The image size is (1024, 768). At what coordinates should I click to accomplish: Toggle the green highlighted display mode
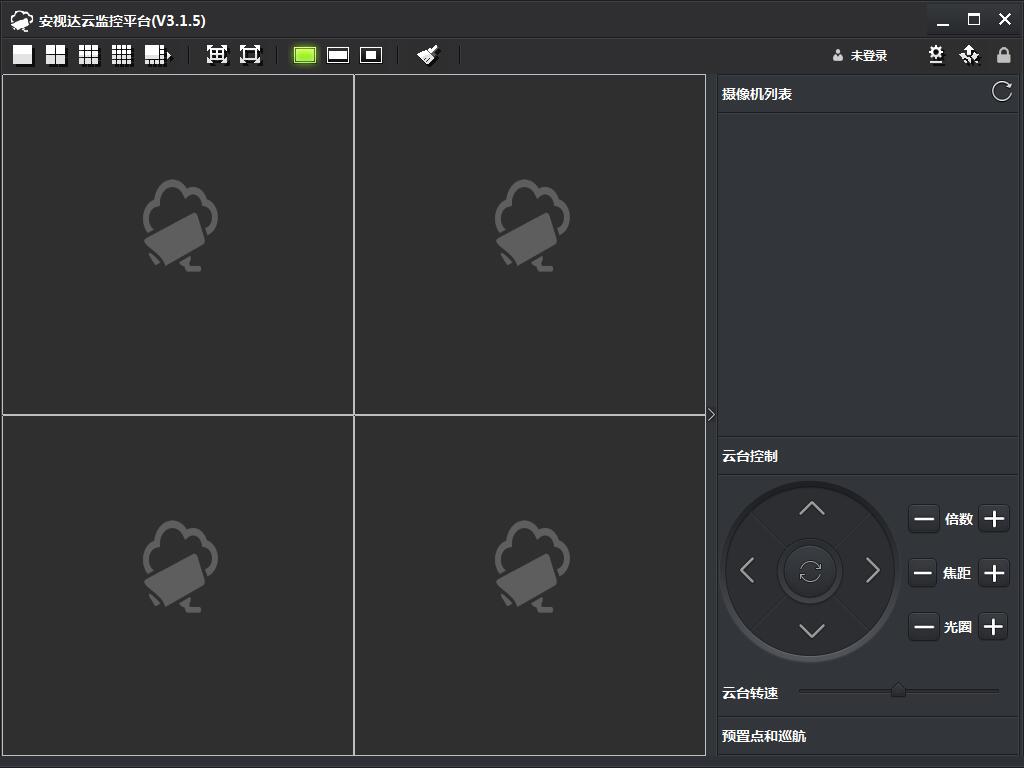click(305, 55)
